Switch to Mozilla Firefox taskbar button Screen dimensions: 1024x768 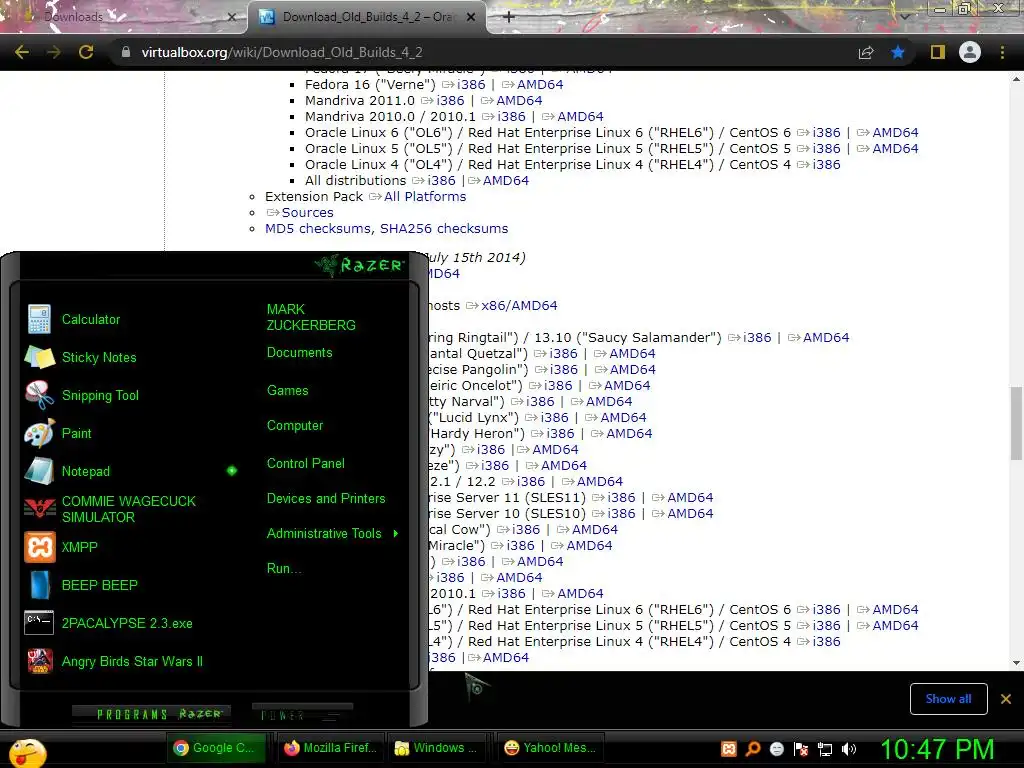coord(331,748)
